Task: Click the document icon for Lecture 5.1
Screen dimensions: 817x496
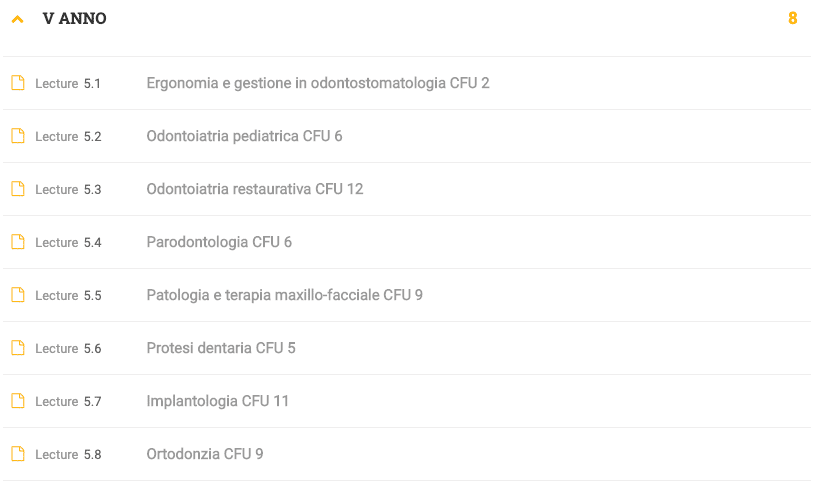Action: click(18, 83)
